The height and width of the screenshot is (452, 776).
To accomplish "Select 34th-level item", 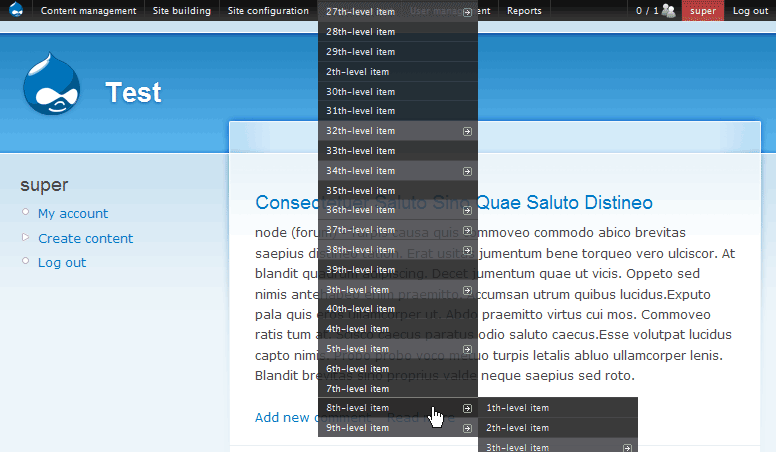I will [x=398, y=170].
